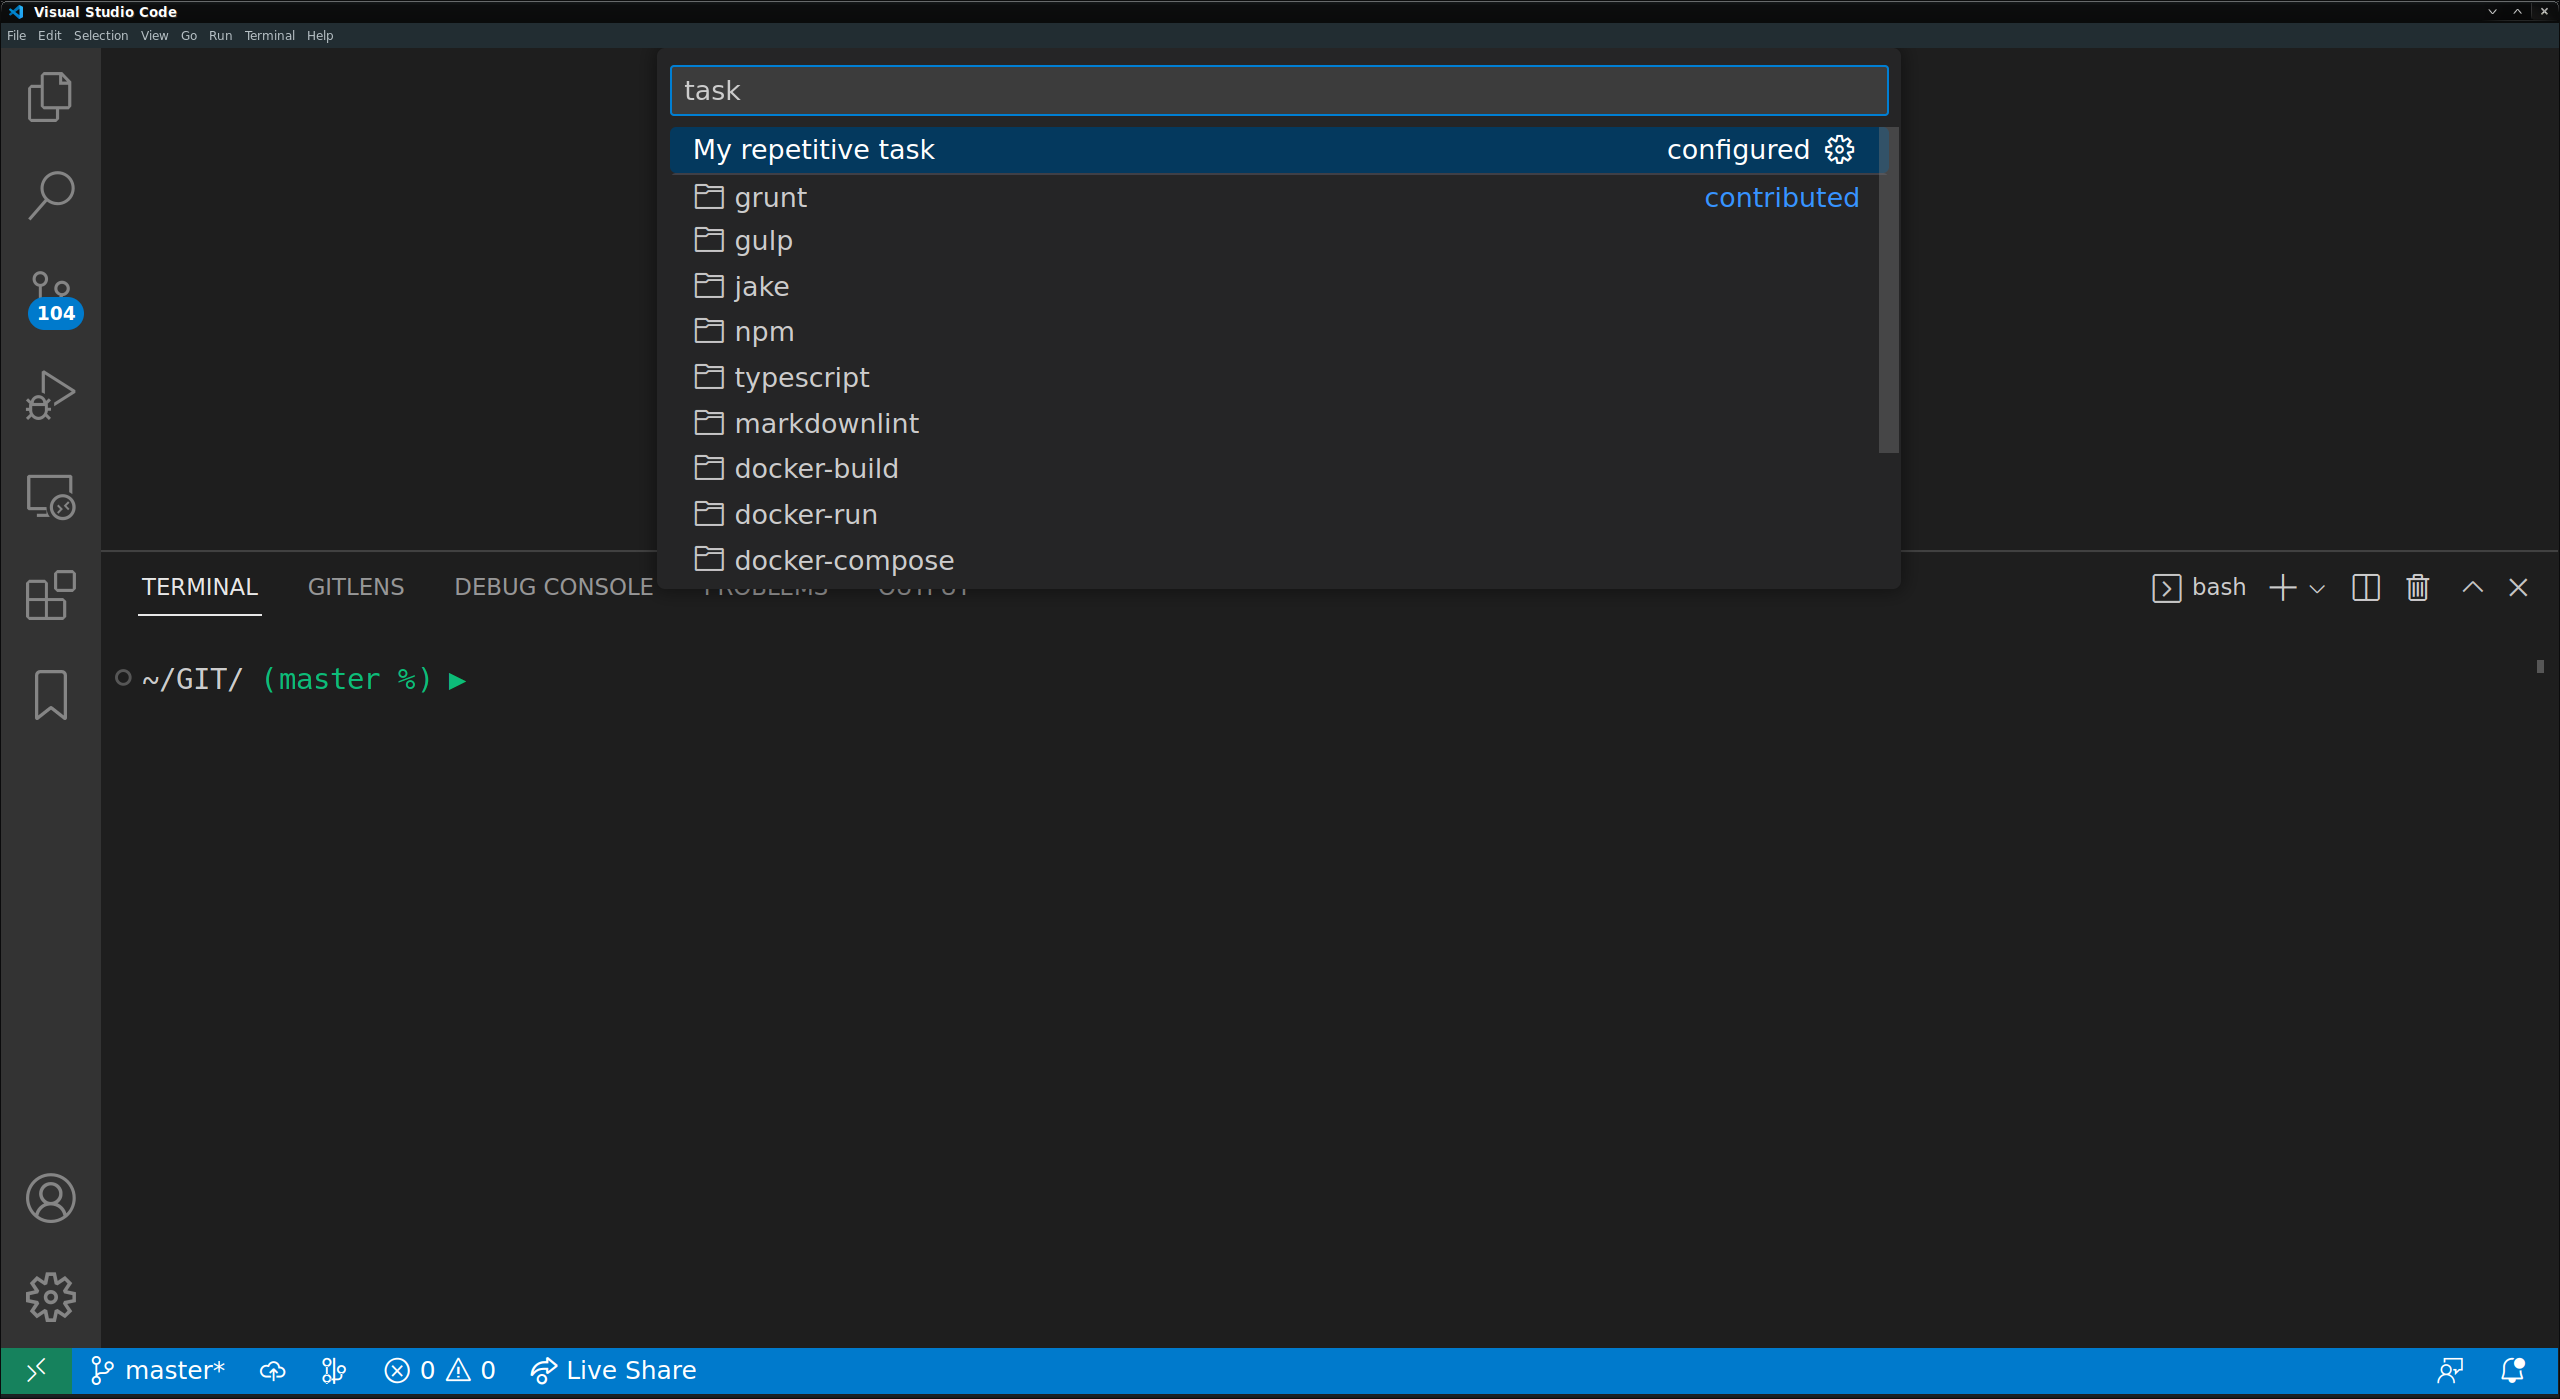Open the Edit menu
Image resolution: width=2560 pixels, height=1399 pixels.
(50, 36)
